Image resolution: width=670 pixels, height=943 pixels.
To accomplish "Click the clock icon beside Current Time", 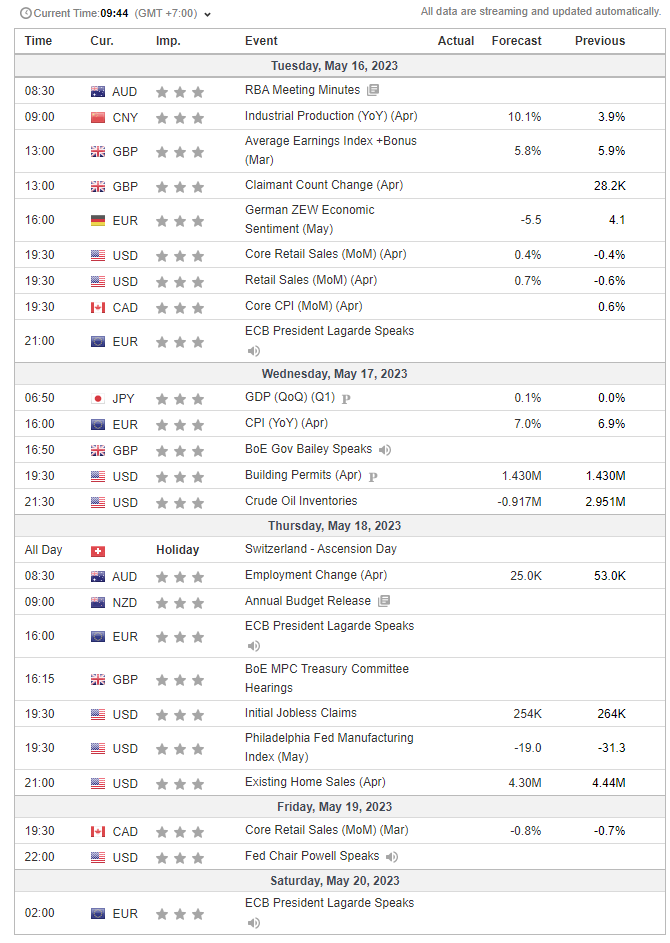I will tap(25, 13).
